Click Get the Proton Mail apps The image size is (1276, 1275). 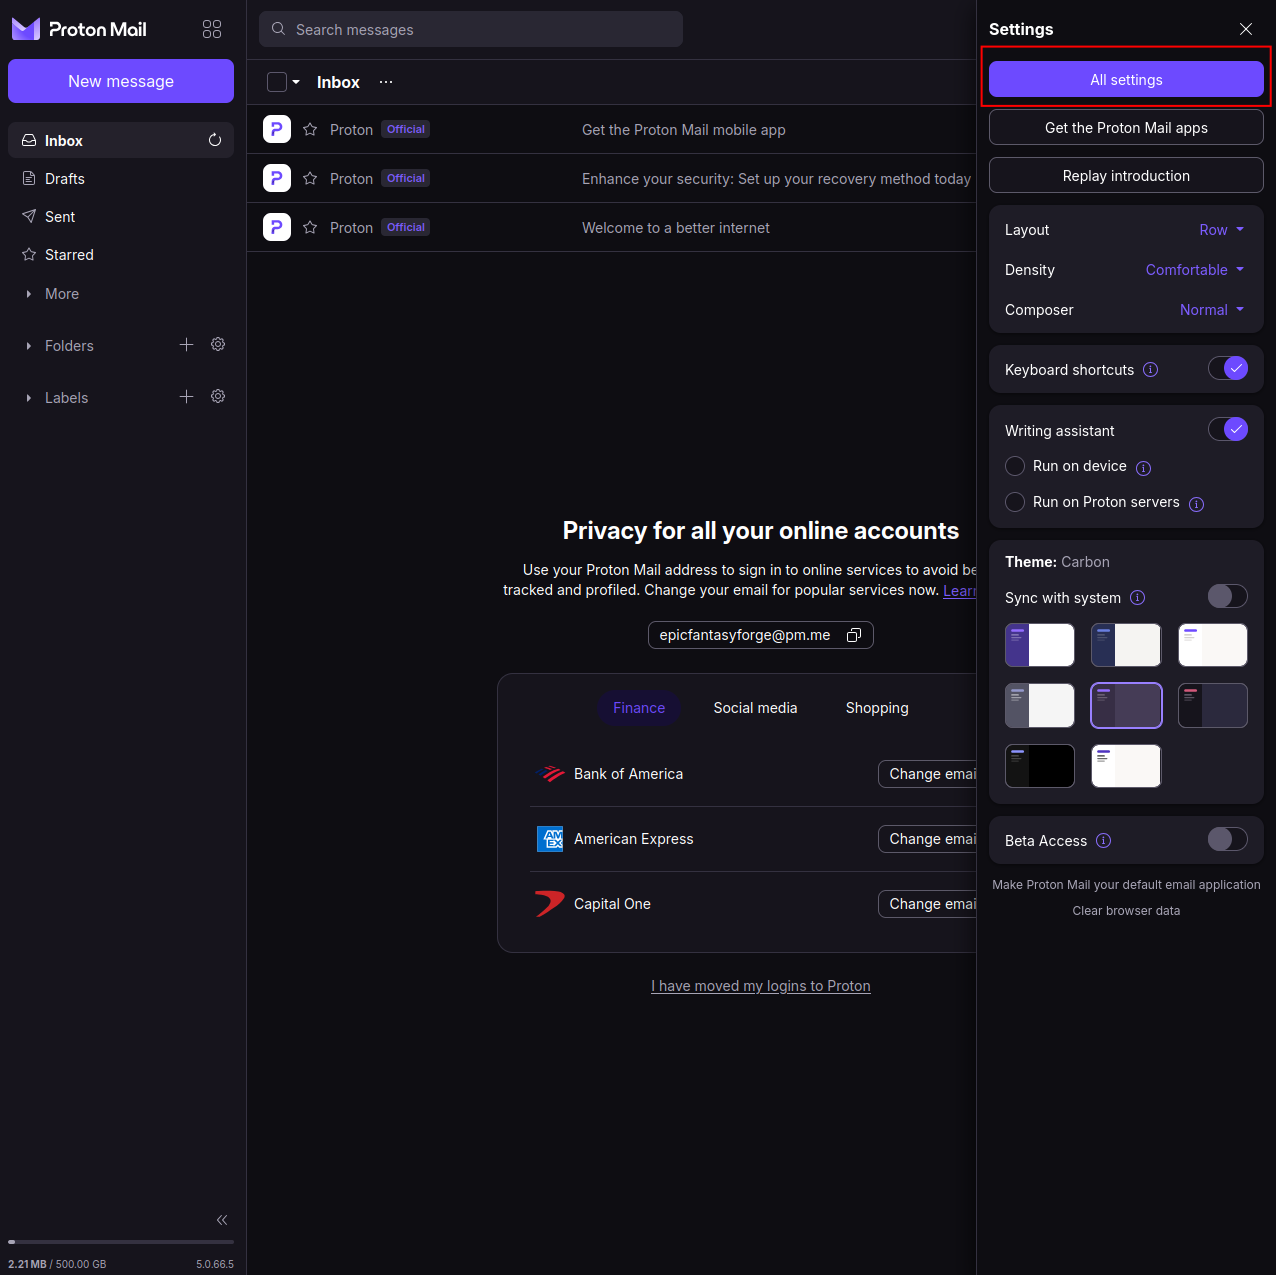click(x=1126, y=127)
